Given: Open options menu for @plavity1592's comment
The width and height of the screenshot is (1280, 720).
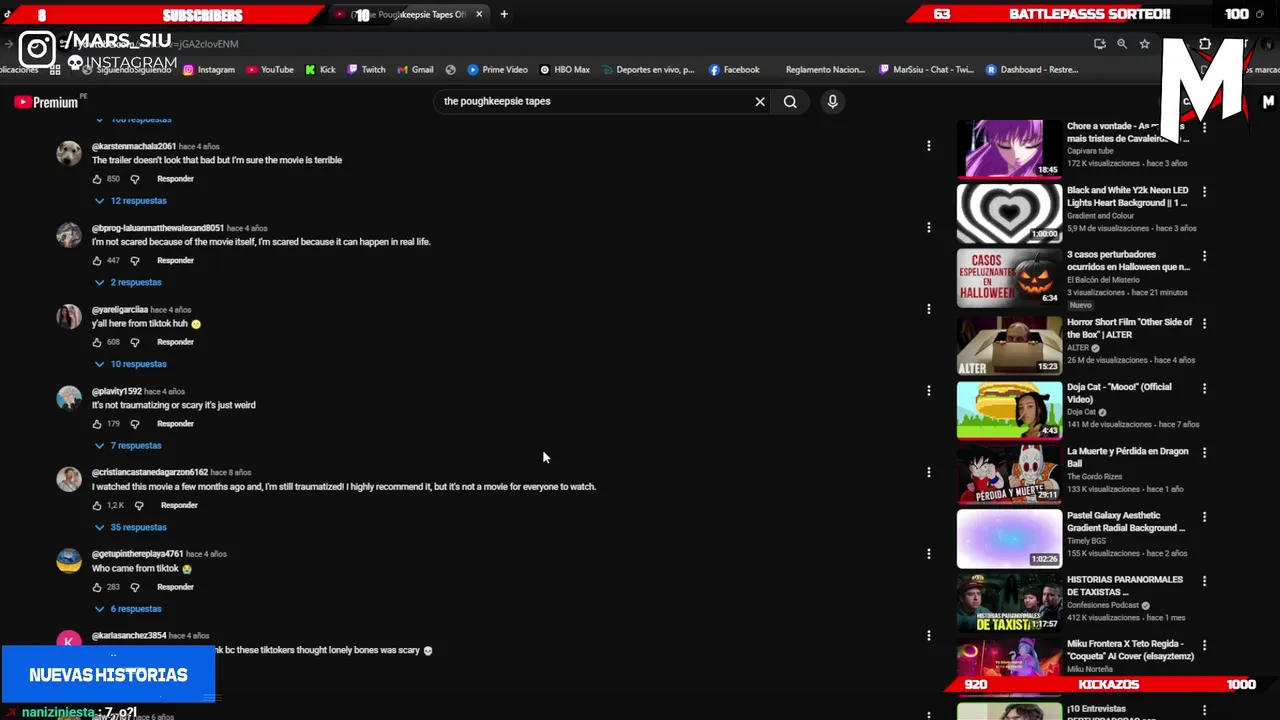Looking at the screenshot, I should click(x=929, y=391).
